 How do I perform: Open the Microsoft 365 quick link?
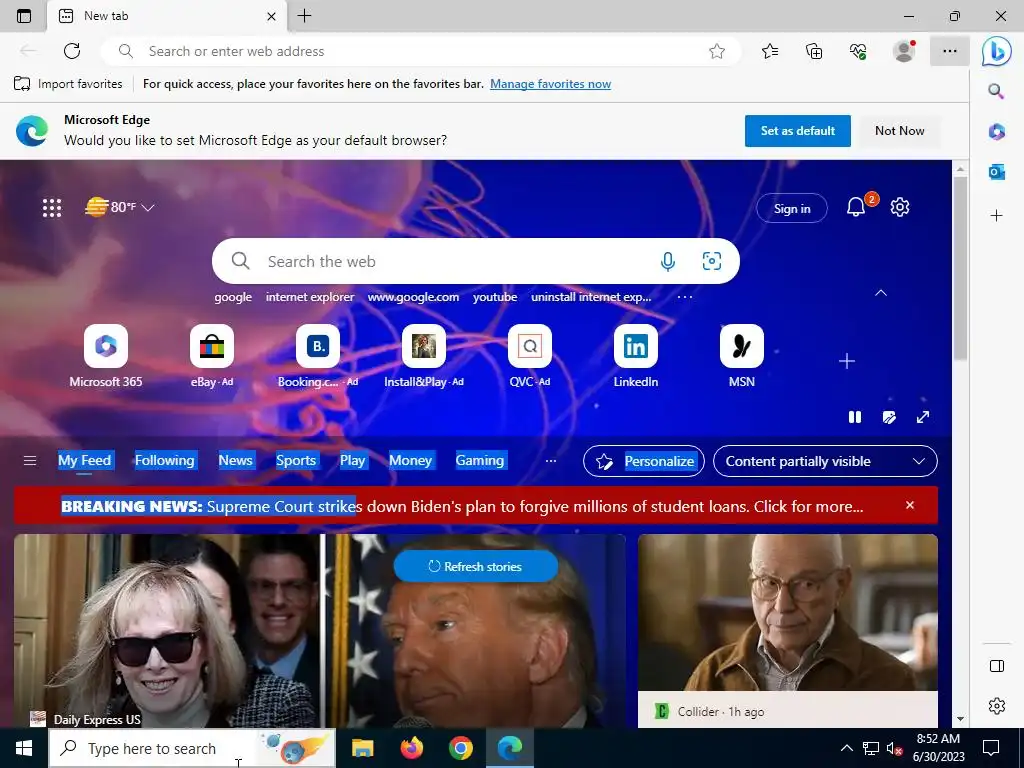click(x=106, y=356)
